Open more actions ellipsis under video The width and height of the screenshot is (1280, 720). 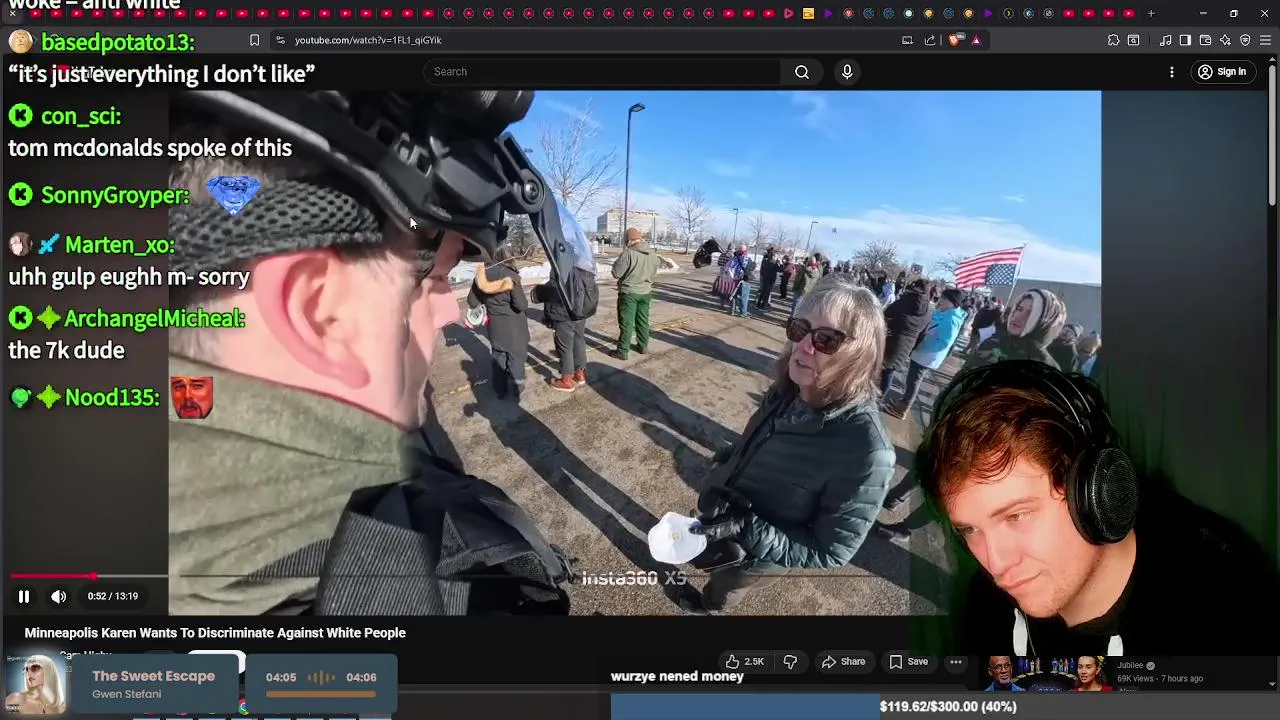(956, 661)
